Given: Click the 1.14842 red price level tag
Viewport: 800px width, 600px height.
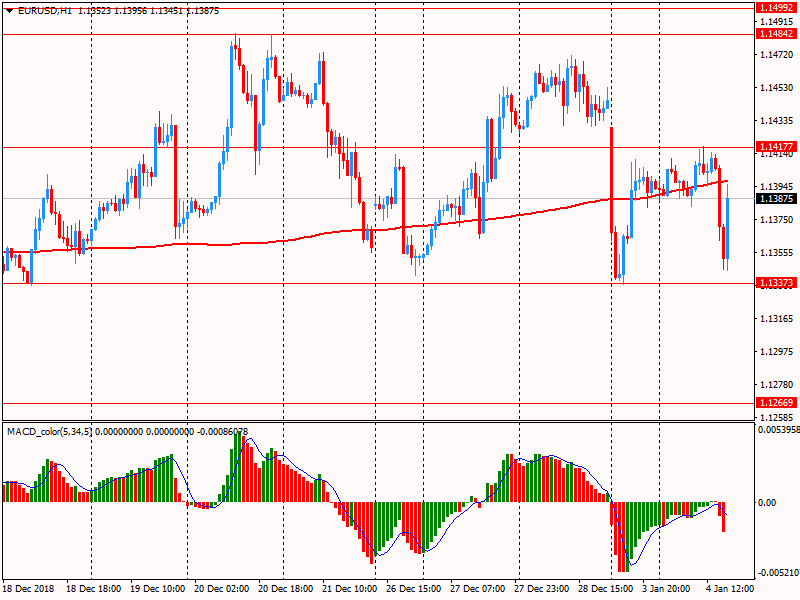Looking at the screenshot, I should (x=777, y=33).
